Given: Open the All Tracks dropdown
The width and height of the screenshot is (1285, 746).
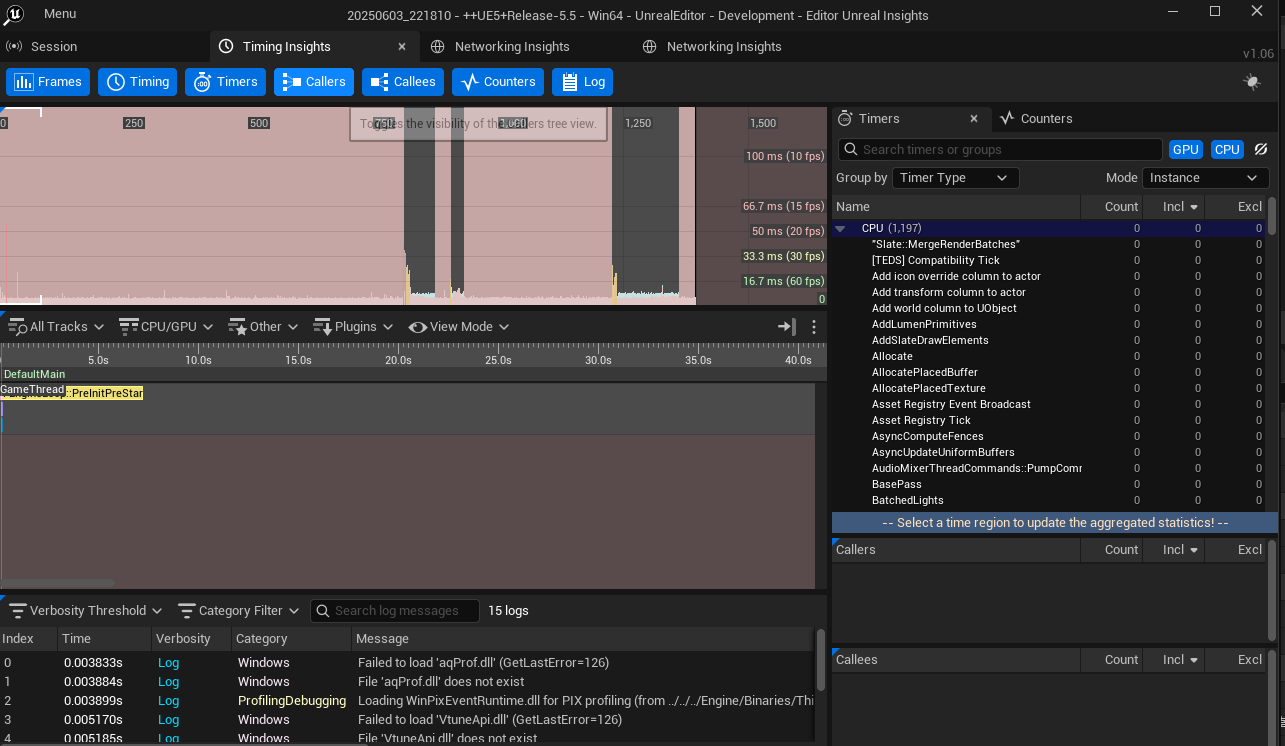Looking at the screenshot, I should [56, 326].
